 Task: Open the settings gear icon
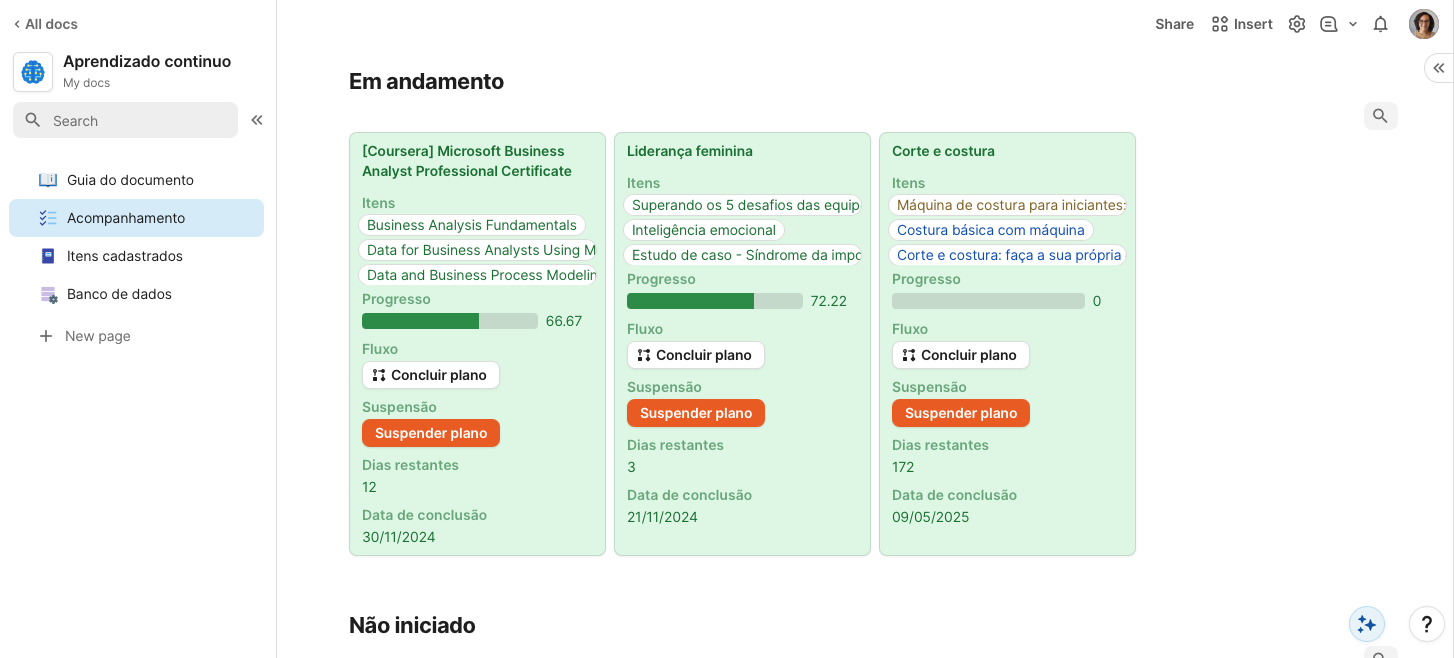tap(1297, 23)
